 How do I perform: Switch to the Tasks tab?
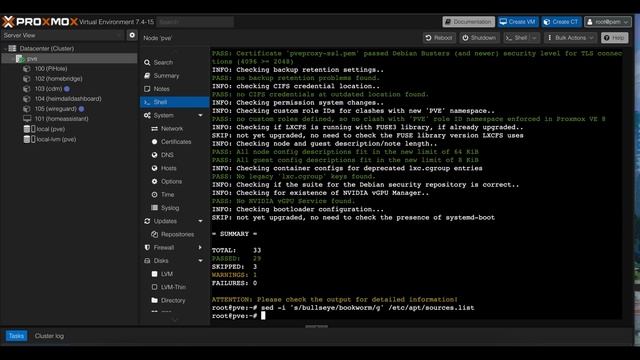(x=16, y=336)
